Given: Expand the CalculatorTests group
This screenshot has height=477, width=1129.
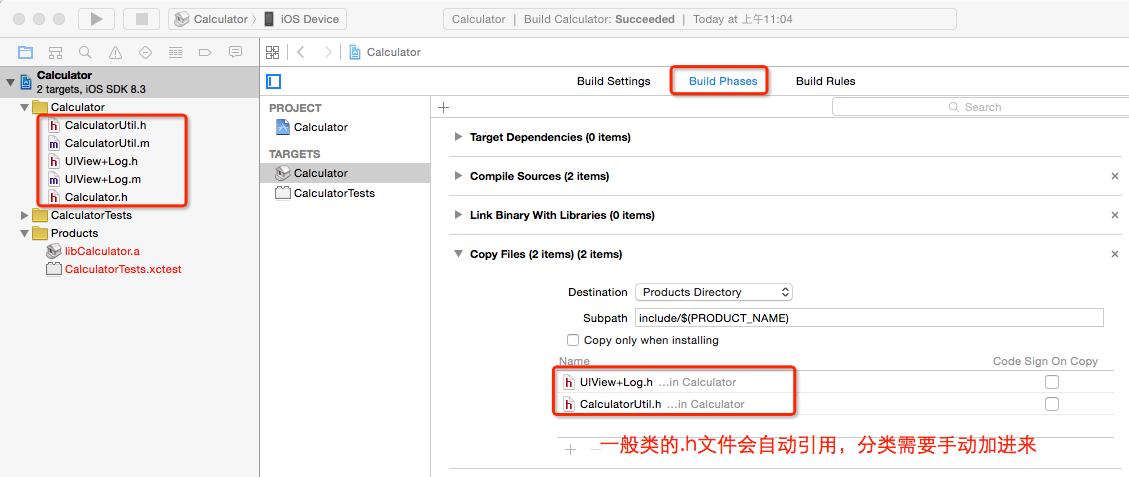Looking at the screenshot, I should coord(25,215).
